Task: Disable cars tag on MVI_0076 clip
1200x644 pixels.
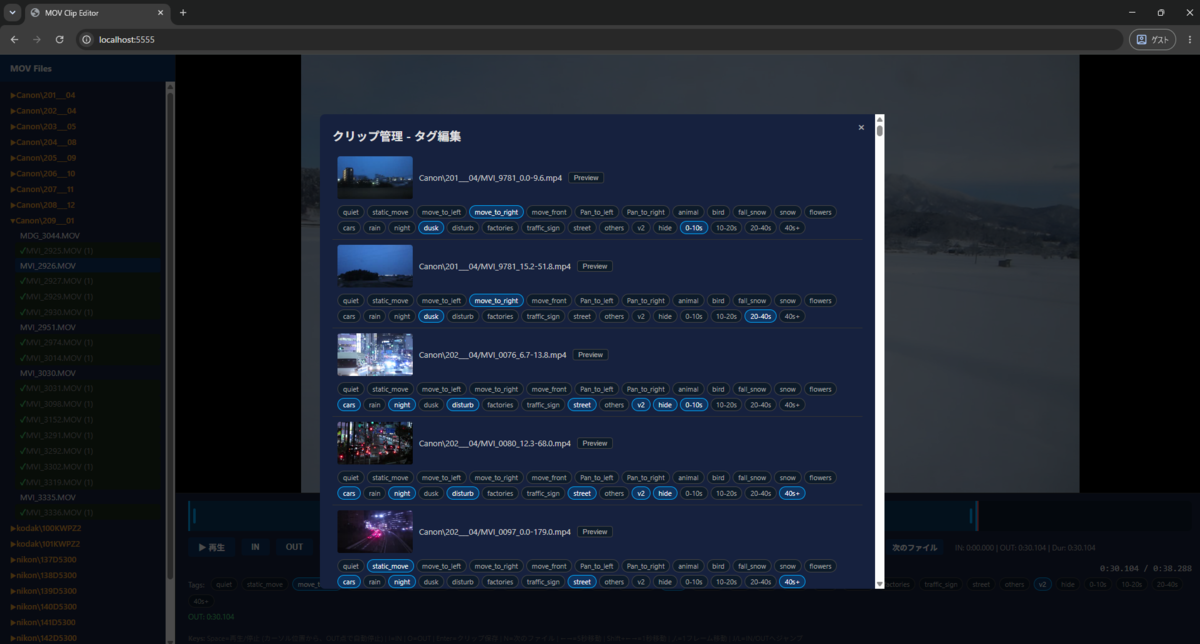Action: pyautogui.click(x=349, y=405)
